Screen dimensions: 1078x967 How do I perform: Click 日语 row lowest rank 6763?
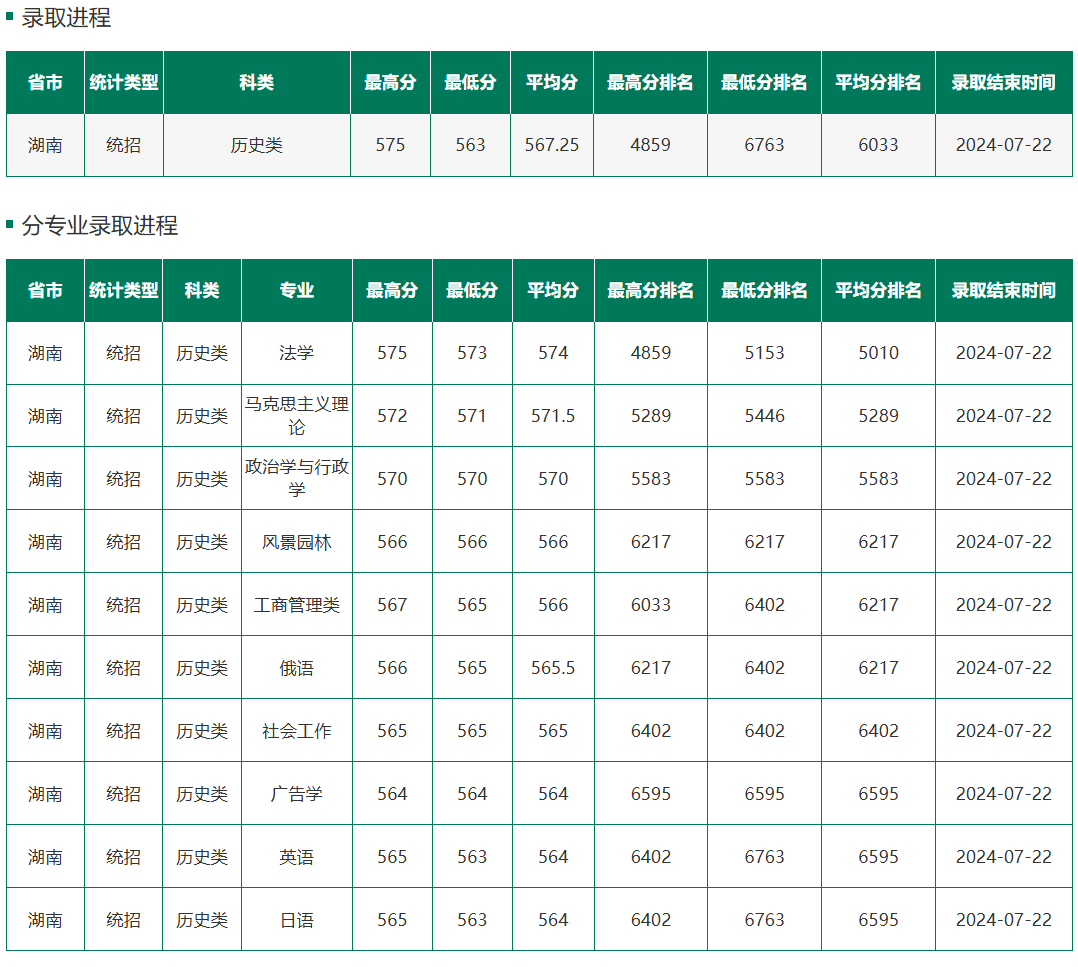pos(764,920)
